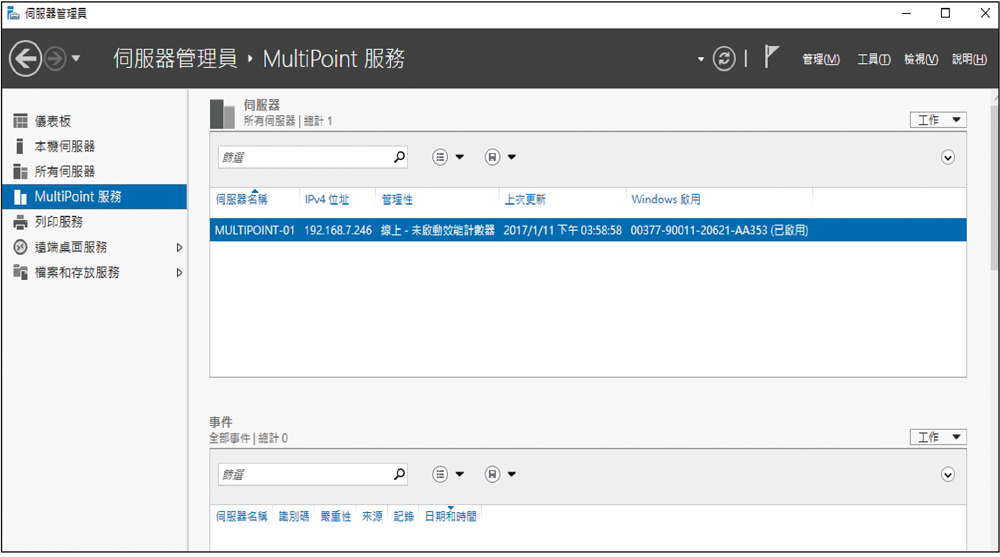The height and width of the screenshot is (557, 1000).
Task: Select MultiPoint 服務 in the sidebar
Action: coord(94,197)
